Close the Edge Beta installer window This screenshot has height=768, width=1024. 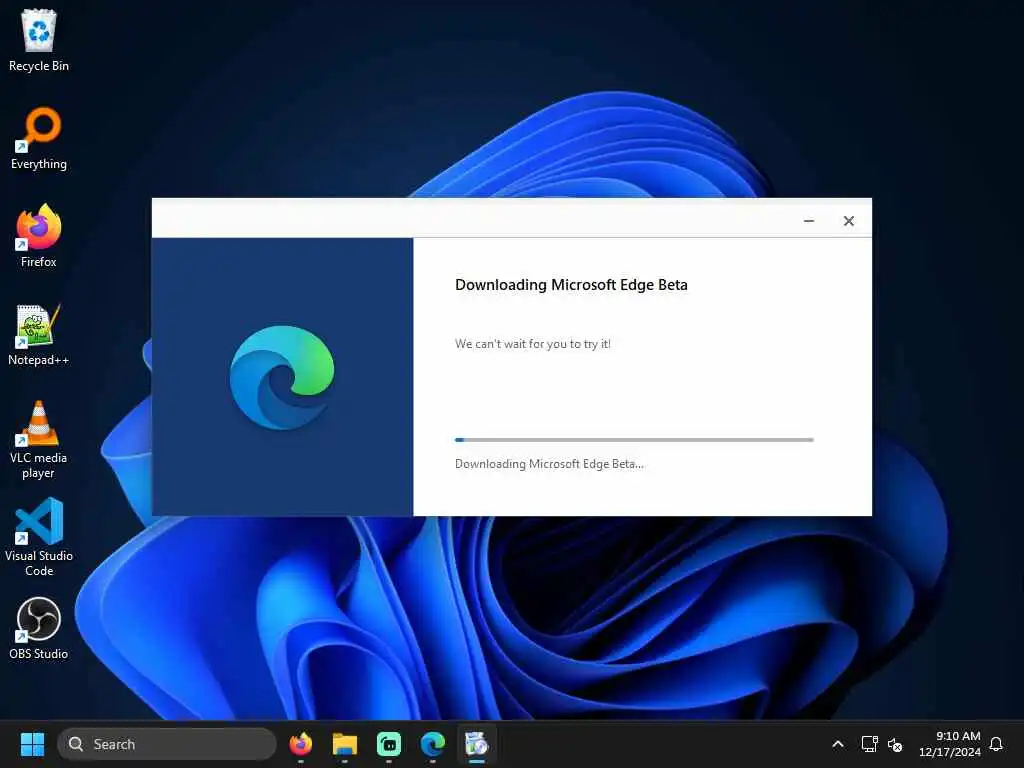(848, 221)
